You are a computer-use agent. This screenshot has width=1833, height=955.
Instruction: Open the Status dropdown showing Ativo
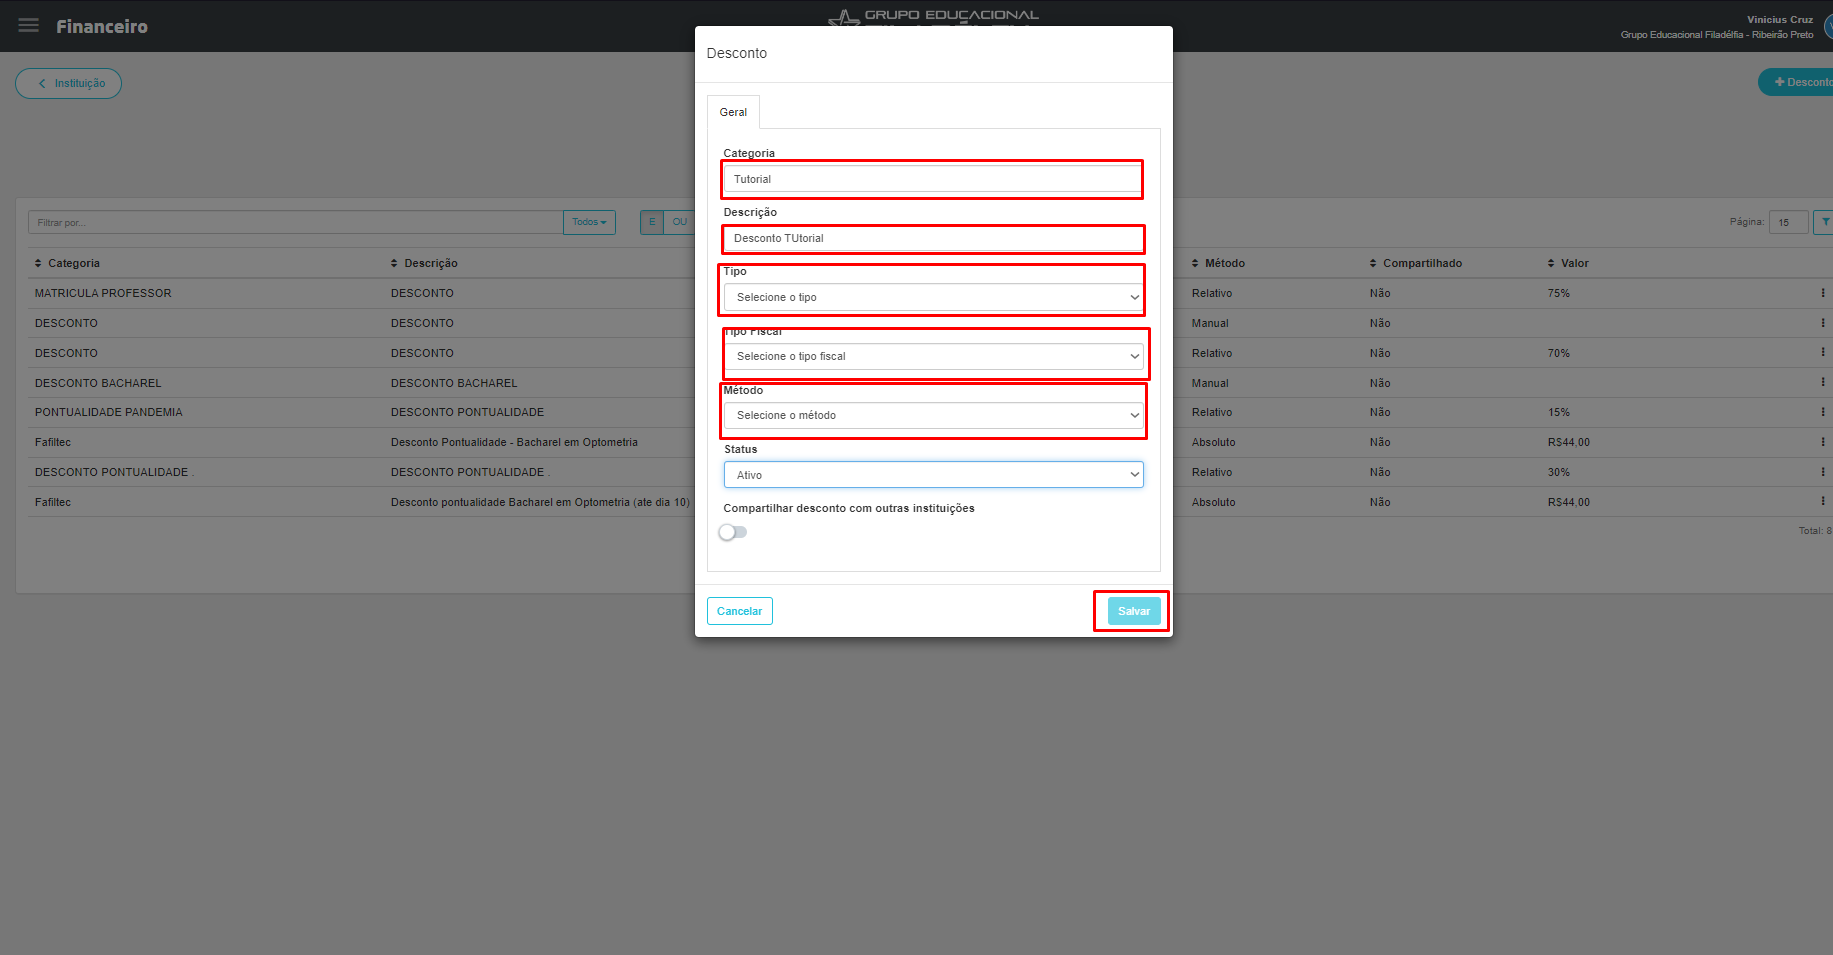point(933,475)
